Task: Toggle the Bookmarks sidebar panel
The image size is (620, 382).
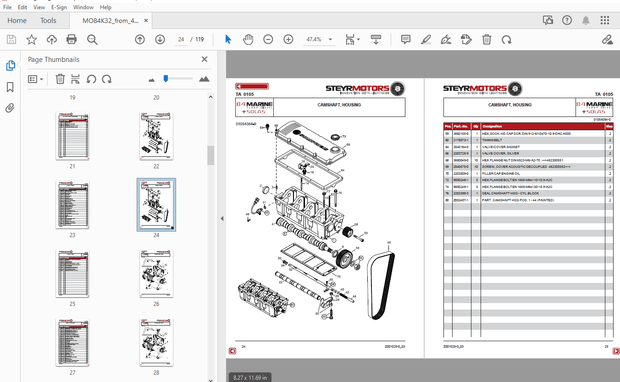Action: [10, 87]
